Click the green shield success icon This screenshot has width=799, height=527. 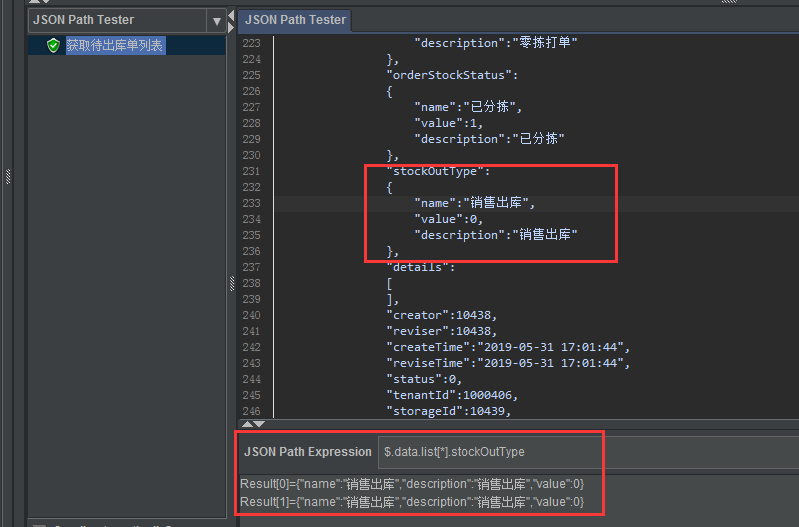point(53,45)
